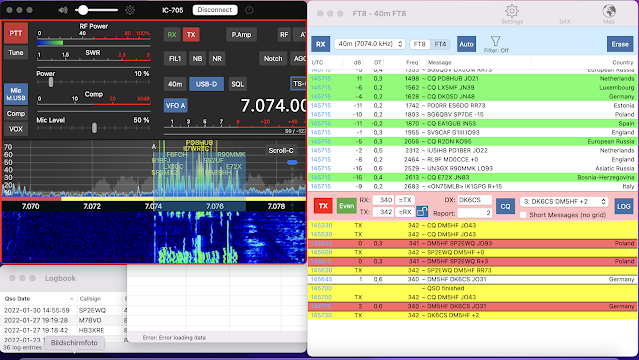
Task: Enable Short Messages (no grid) checkbox
Action: point(523,214)
